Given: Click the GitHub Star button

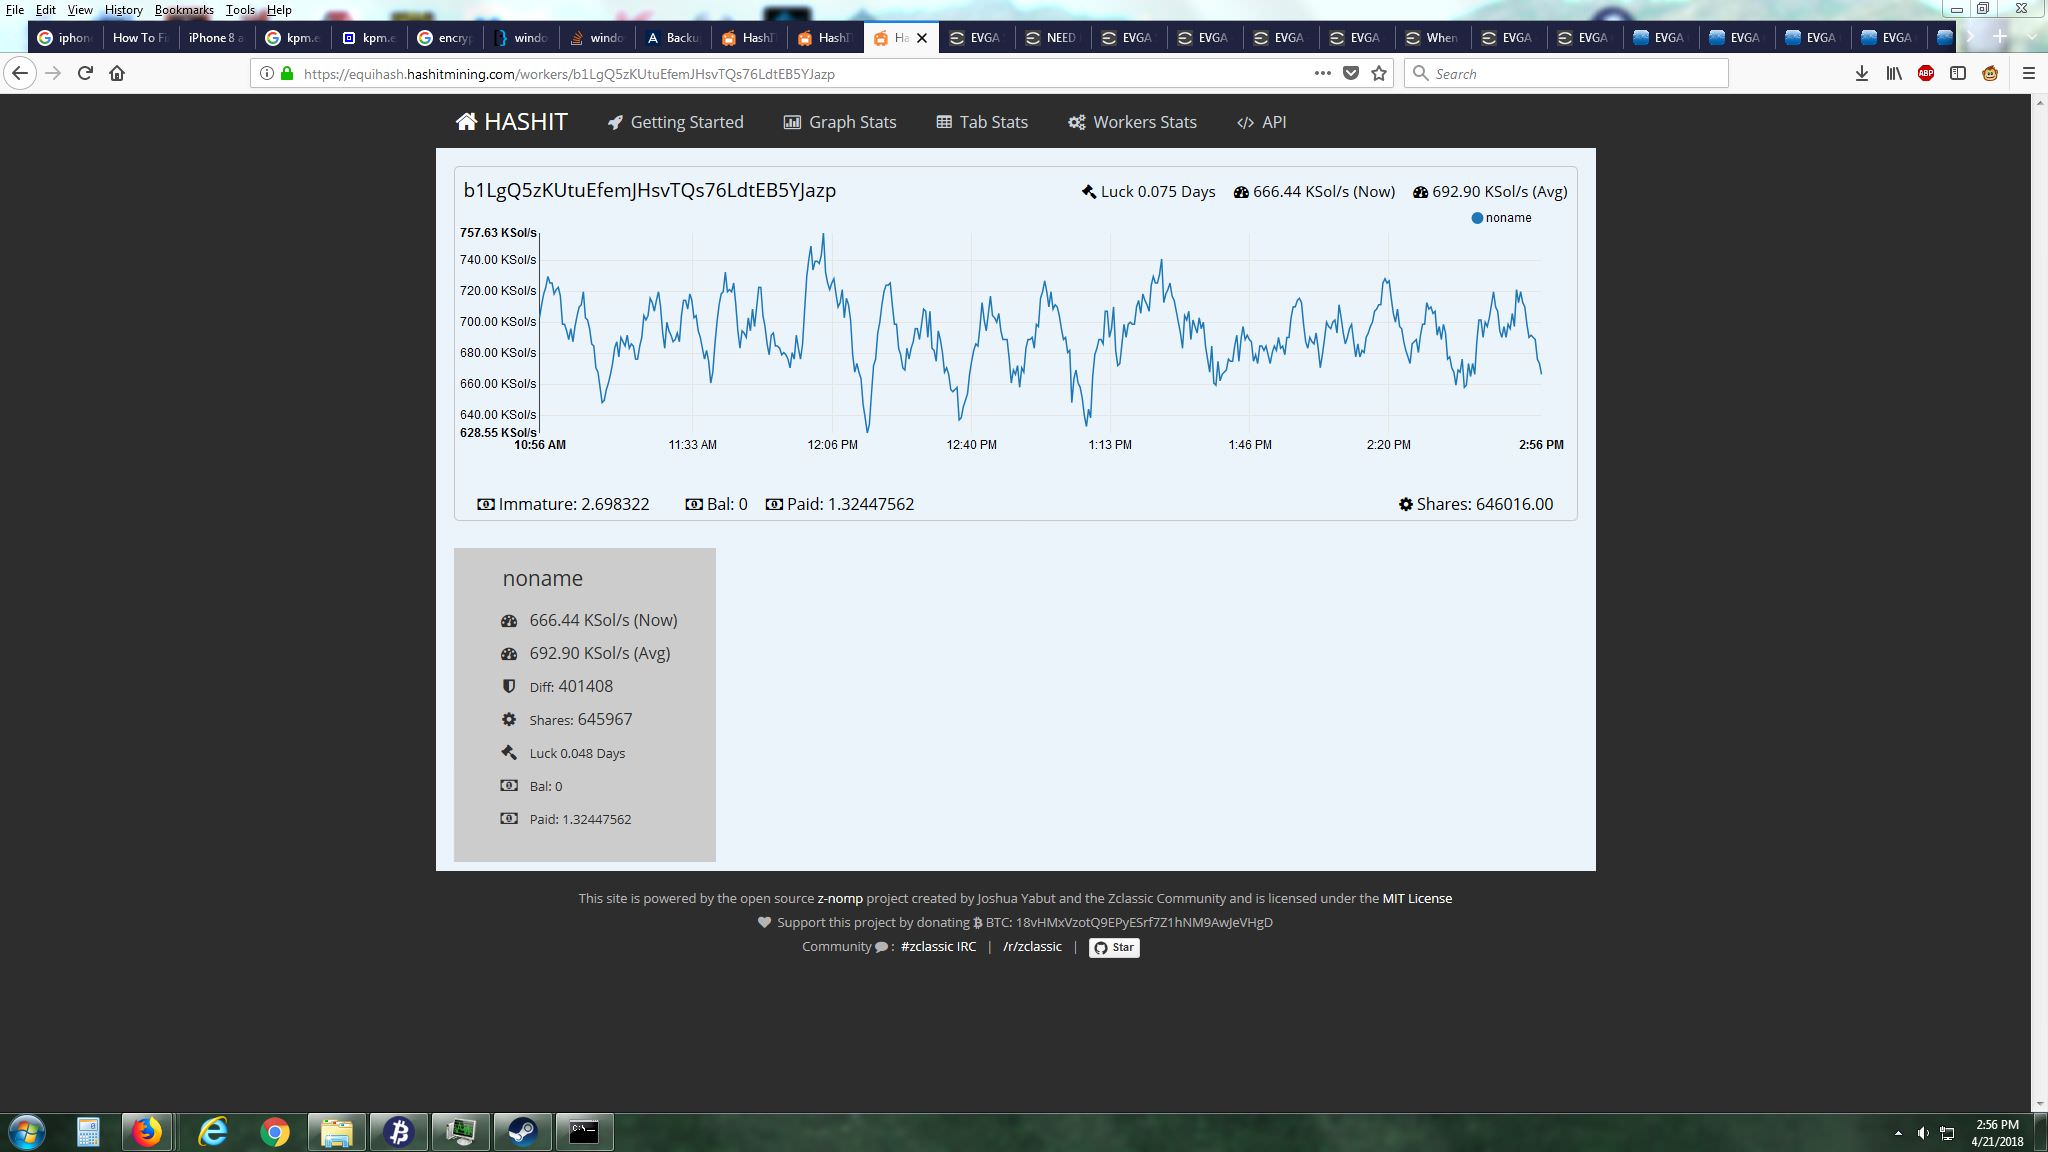Looking at the screenshot, I should [x=1114, y=947].
